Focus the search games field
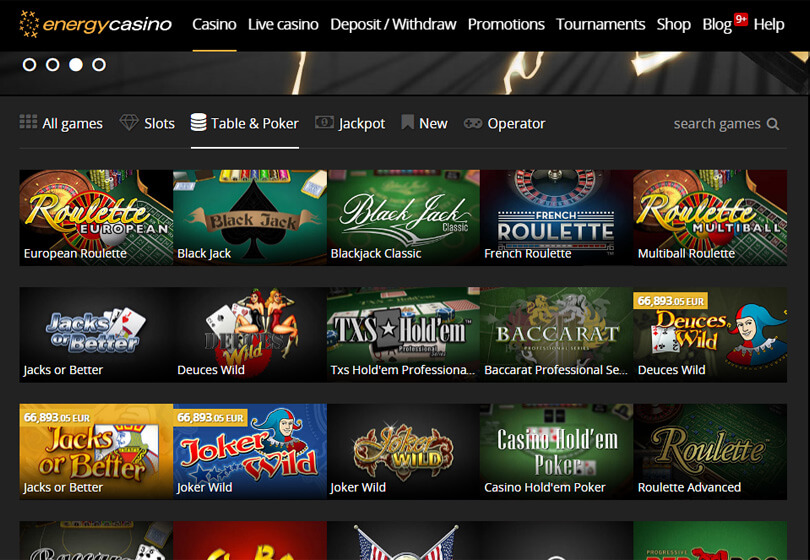The height and width of the screenshot is (560, 810). (716, 124)
